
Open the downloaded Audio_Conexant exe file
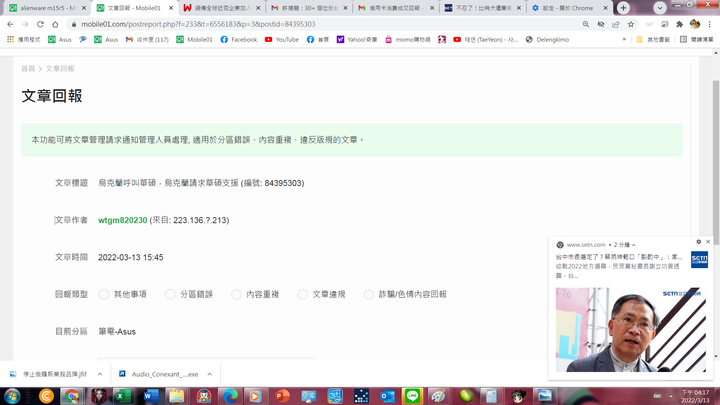pyautogui.click(x=159, y=374)
